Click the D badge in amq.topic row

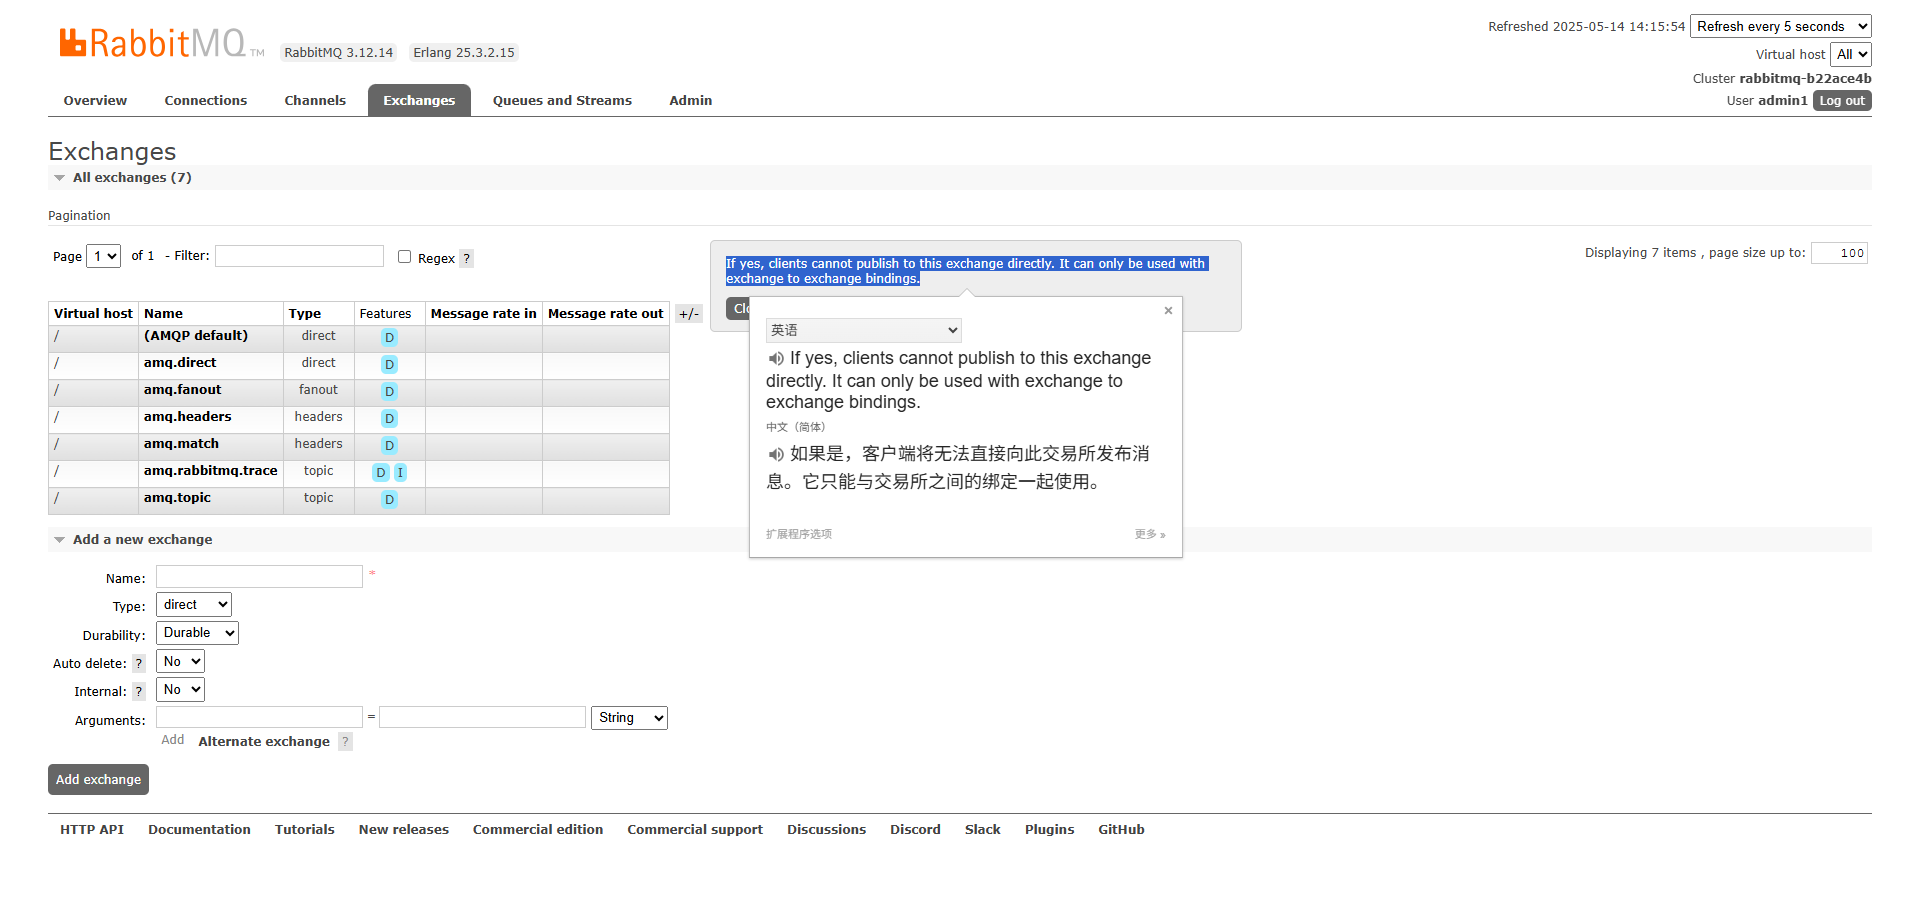pos(390,500)
